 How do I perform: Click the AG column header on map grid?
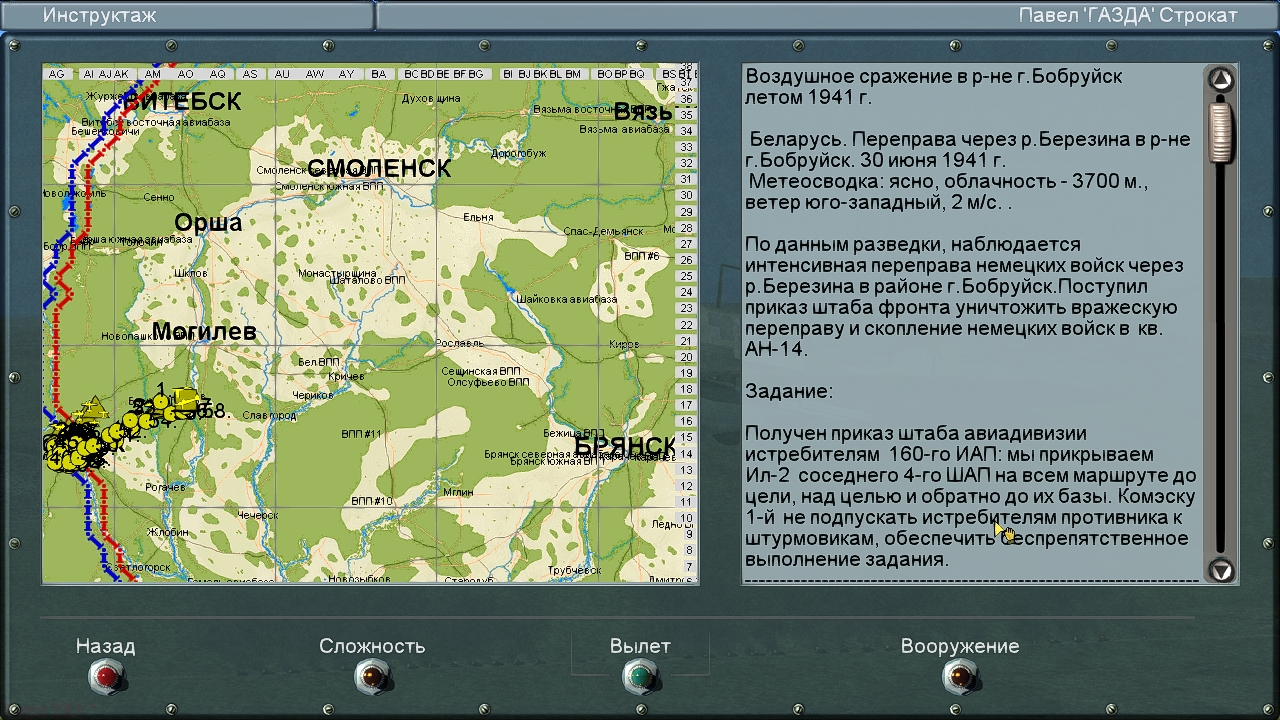coord(57,74)
